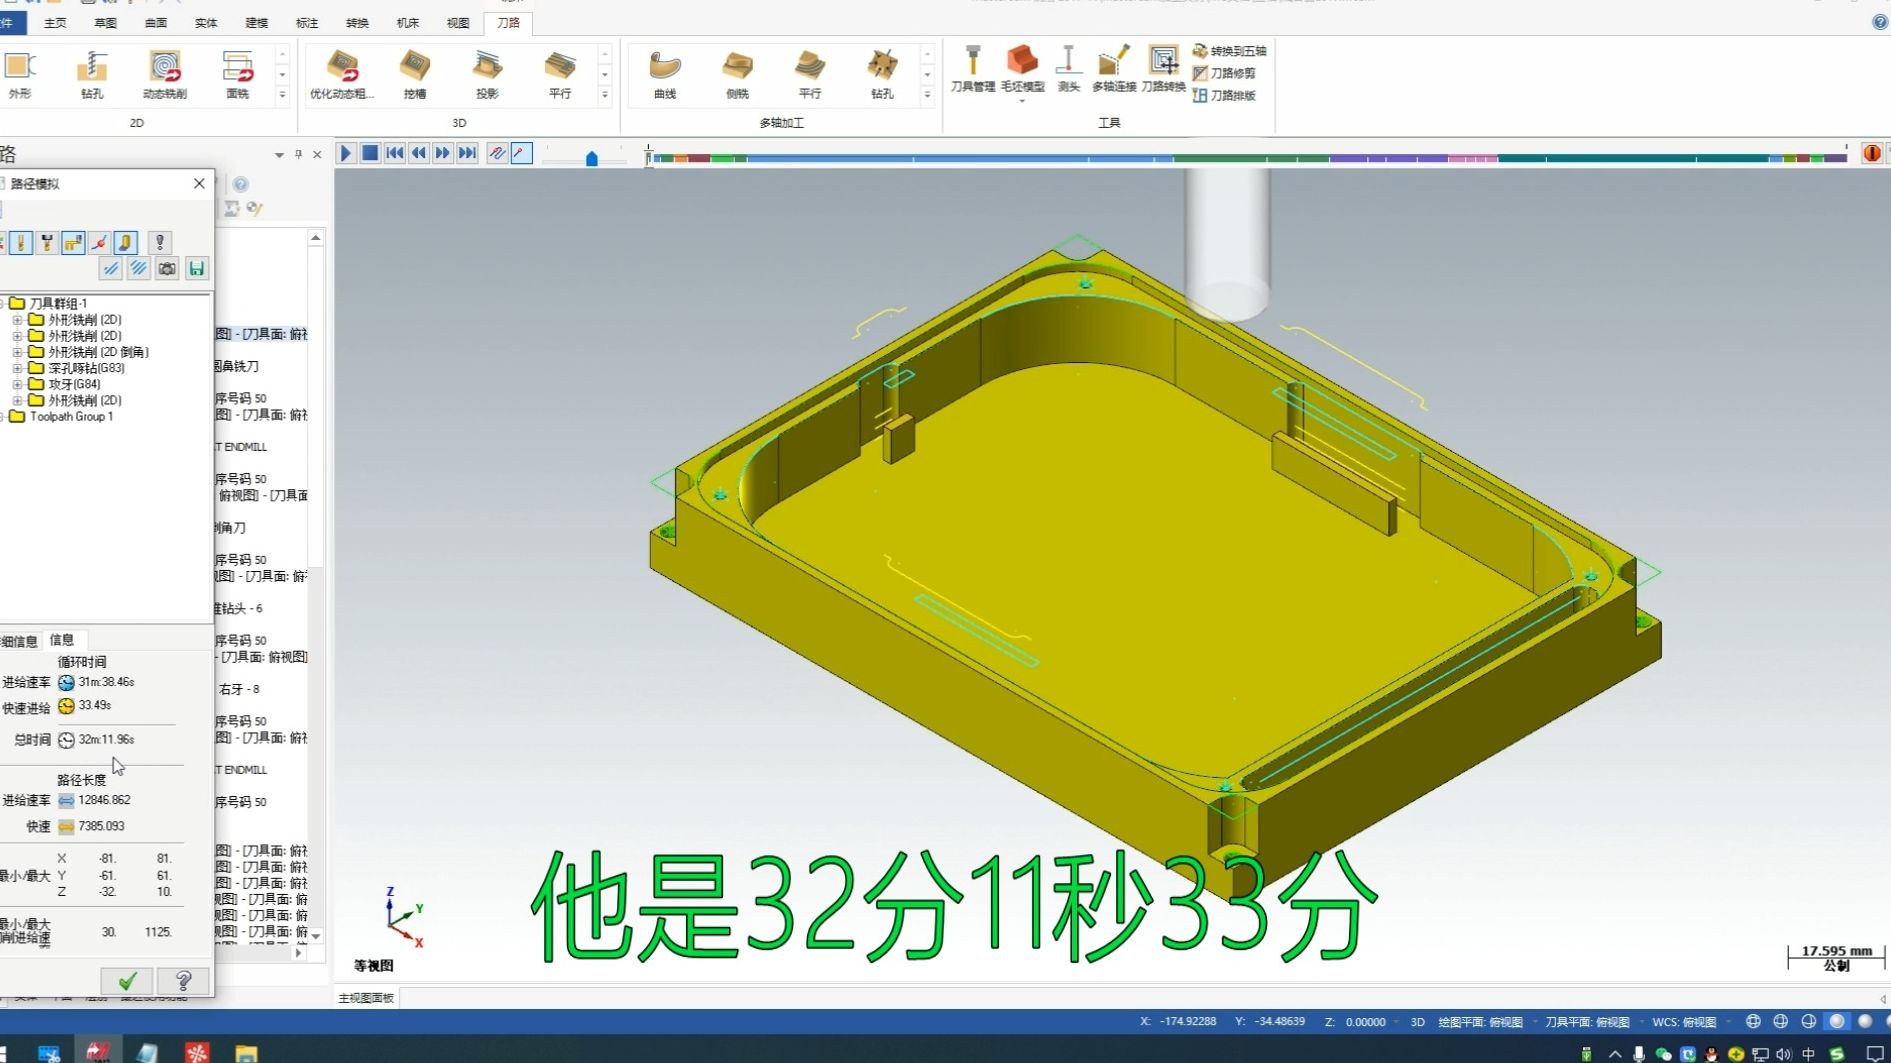Screen dimensions: 1891x1063
Task: Confirm with the green checkmark button
Action: (127, 981)
